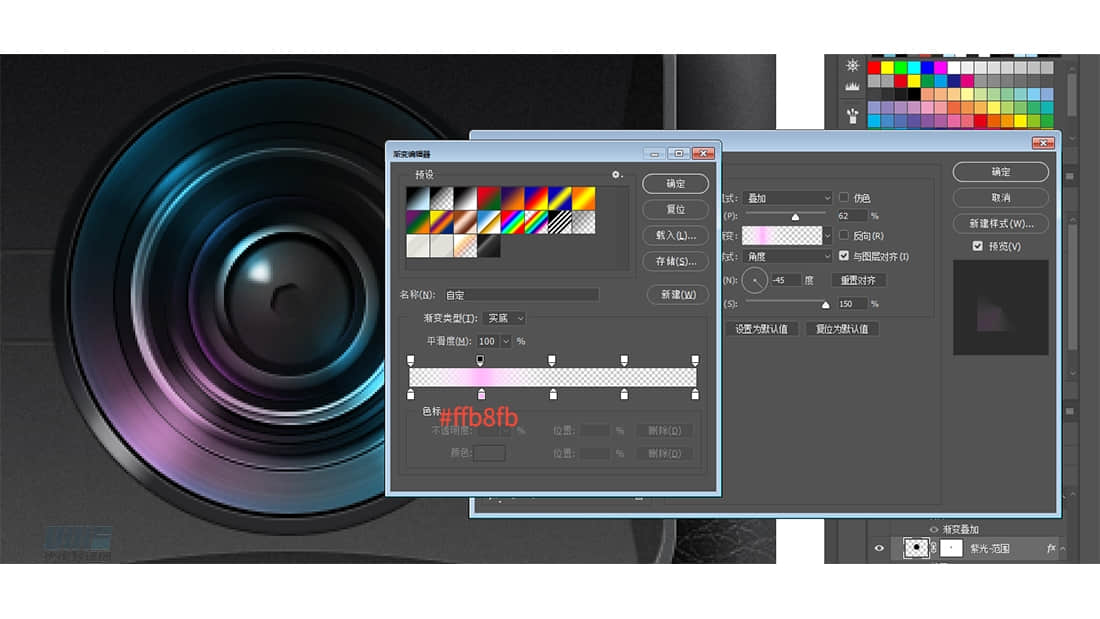Viewport: 1100px width, 619px height.
Task: Open the gradient style 角度 dropdown
Action: click(788, 257)
